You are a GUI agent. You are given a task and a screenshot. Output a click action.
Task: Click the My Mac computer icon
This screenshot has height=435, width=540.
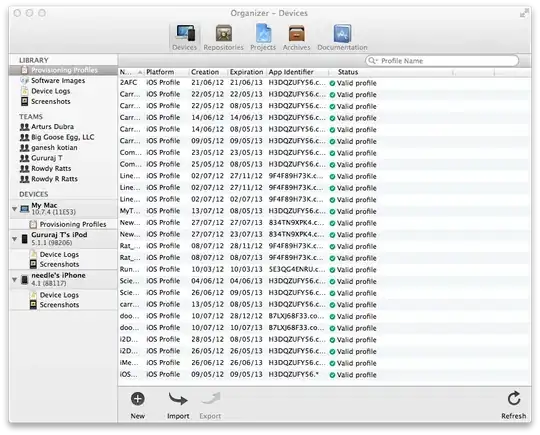tap(24, 209)
